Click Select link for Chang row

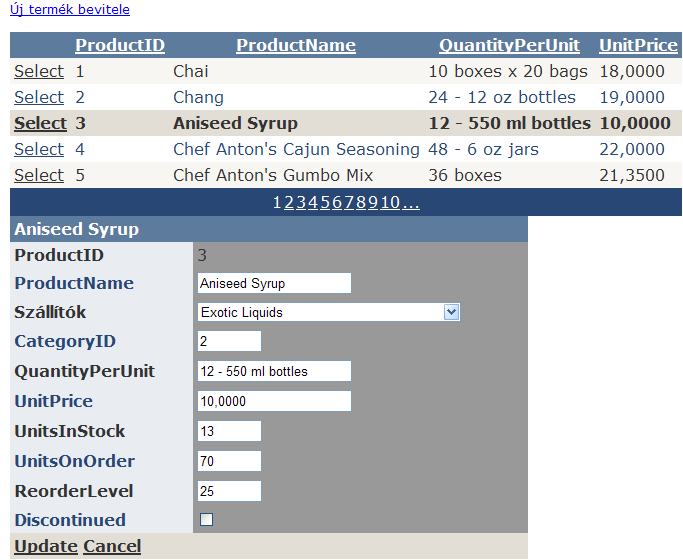click(x=39, y=98)
